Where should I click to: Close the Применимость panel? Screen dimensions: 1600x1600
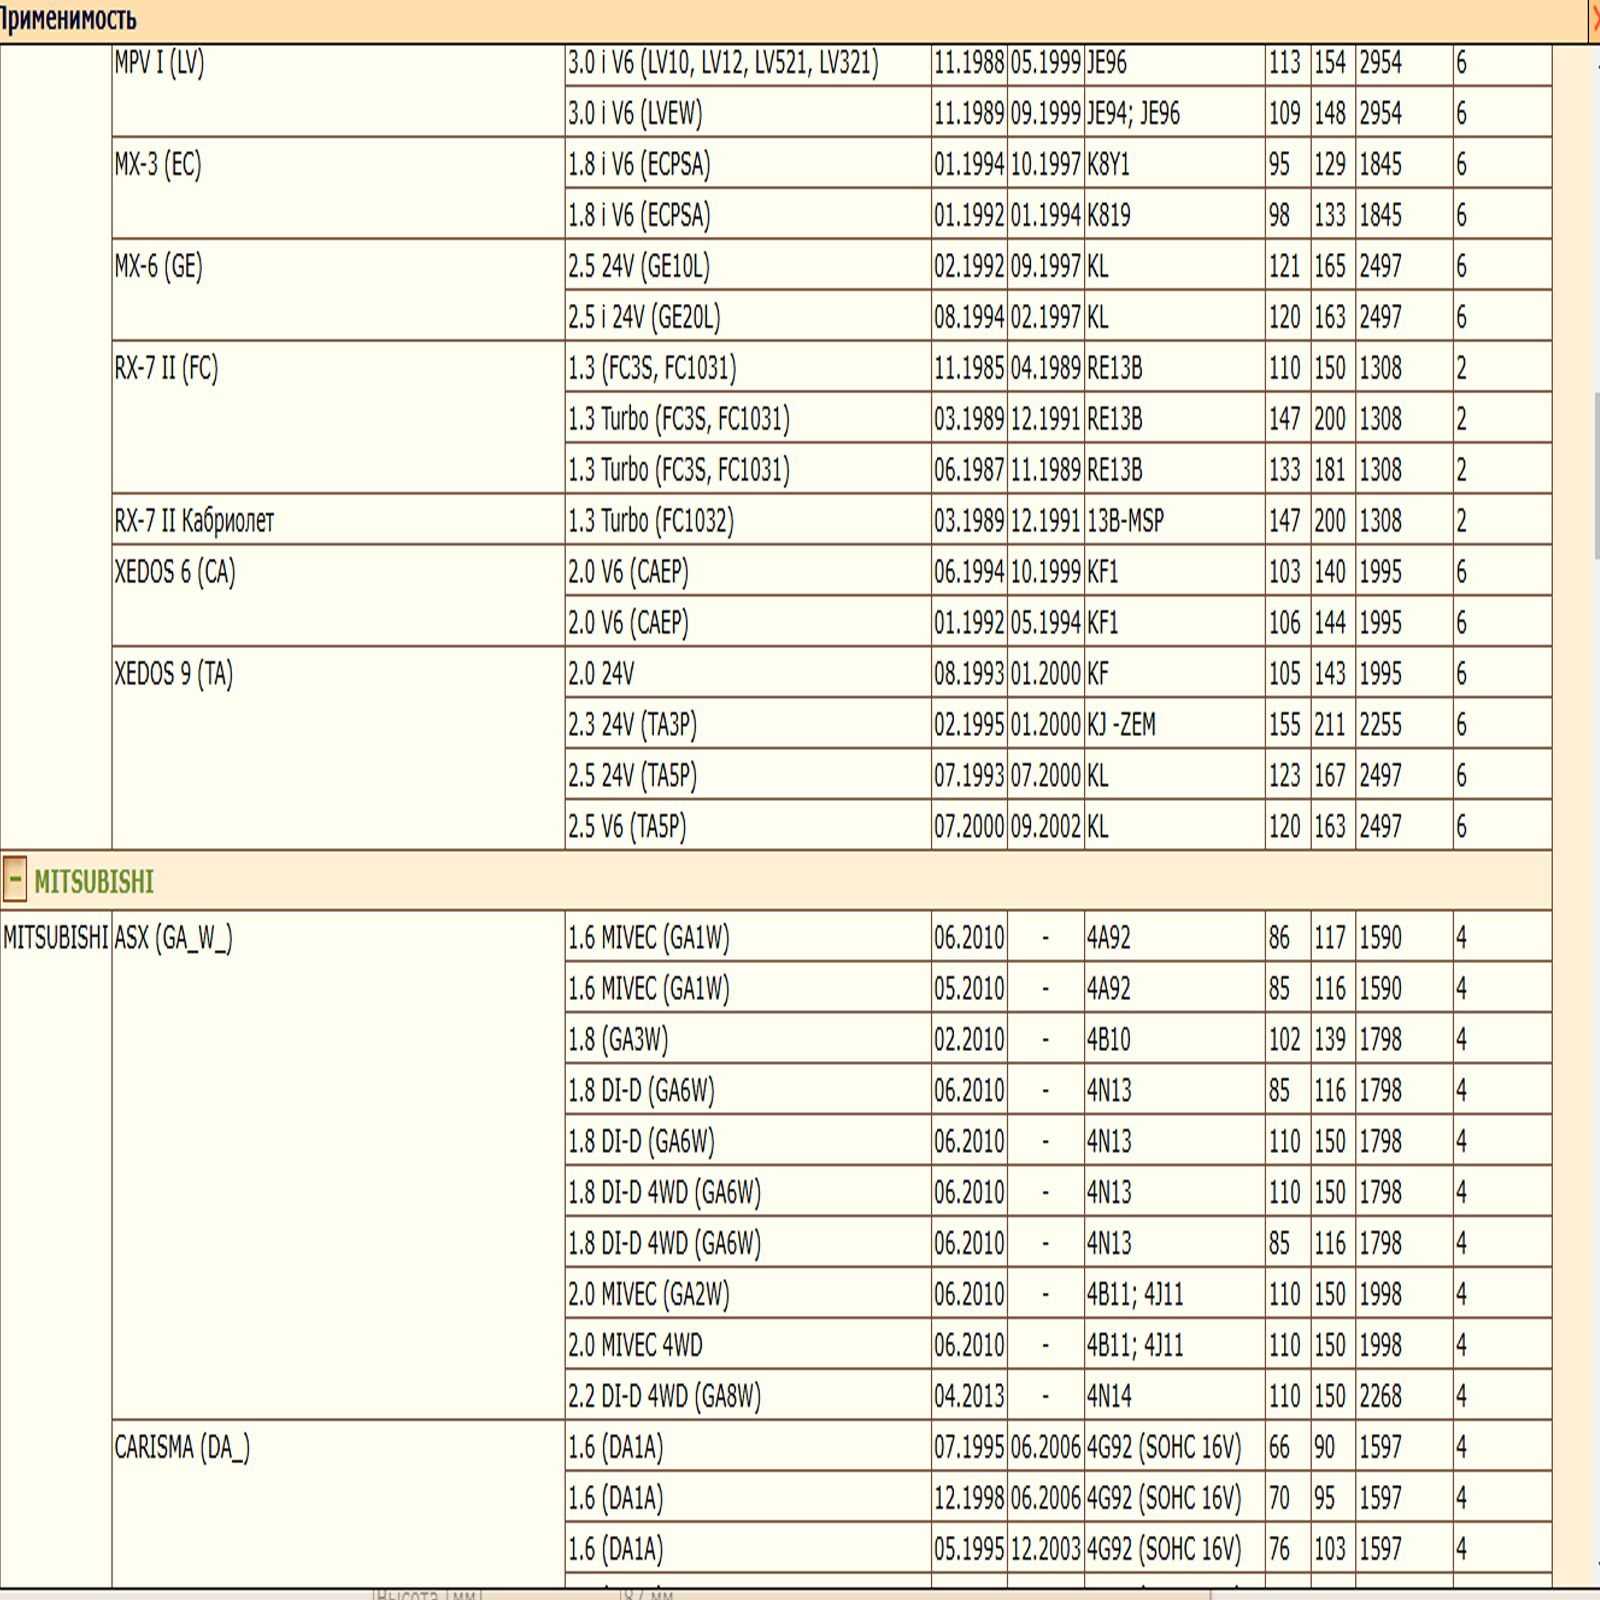click(1595, 19)
